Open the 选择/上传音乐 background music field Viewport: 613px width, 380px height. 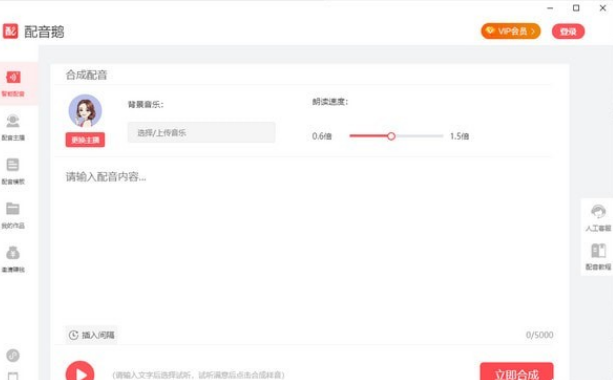201,133
